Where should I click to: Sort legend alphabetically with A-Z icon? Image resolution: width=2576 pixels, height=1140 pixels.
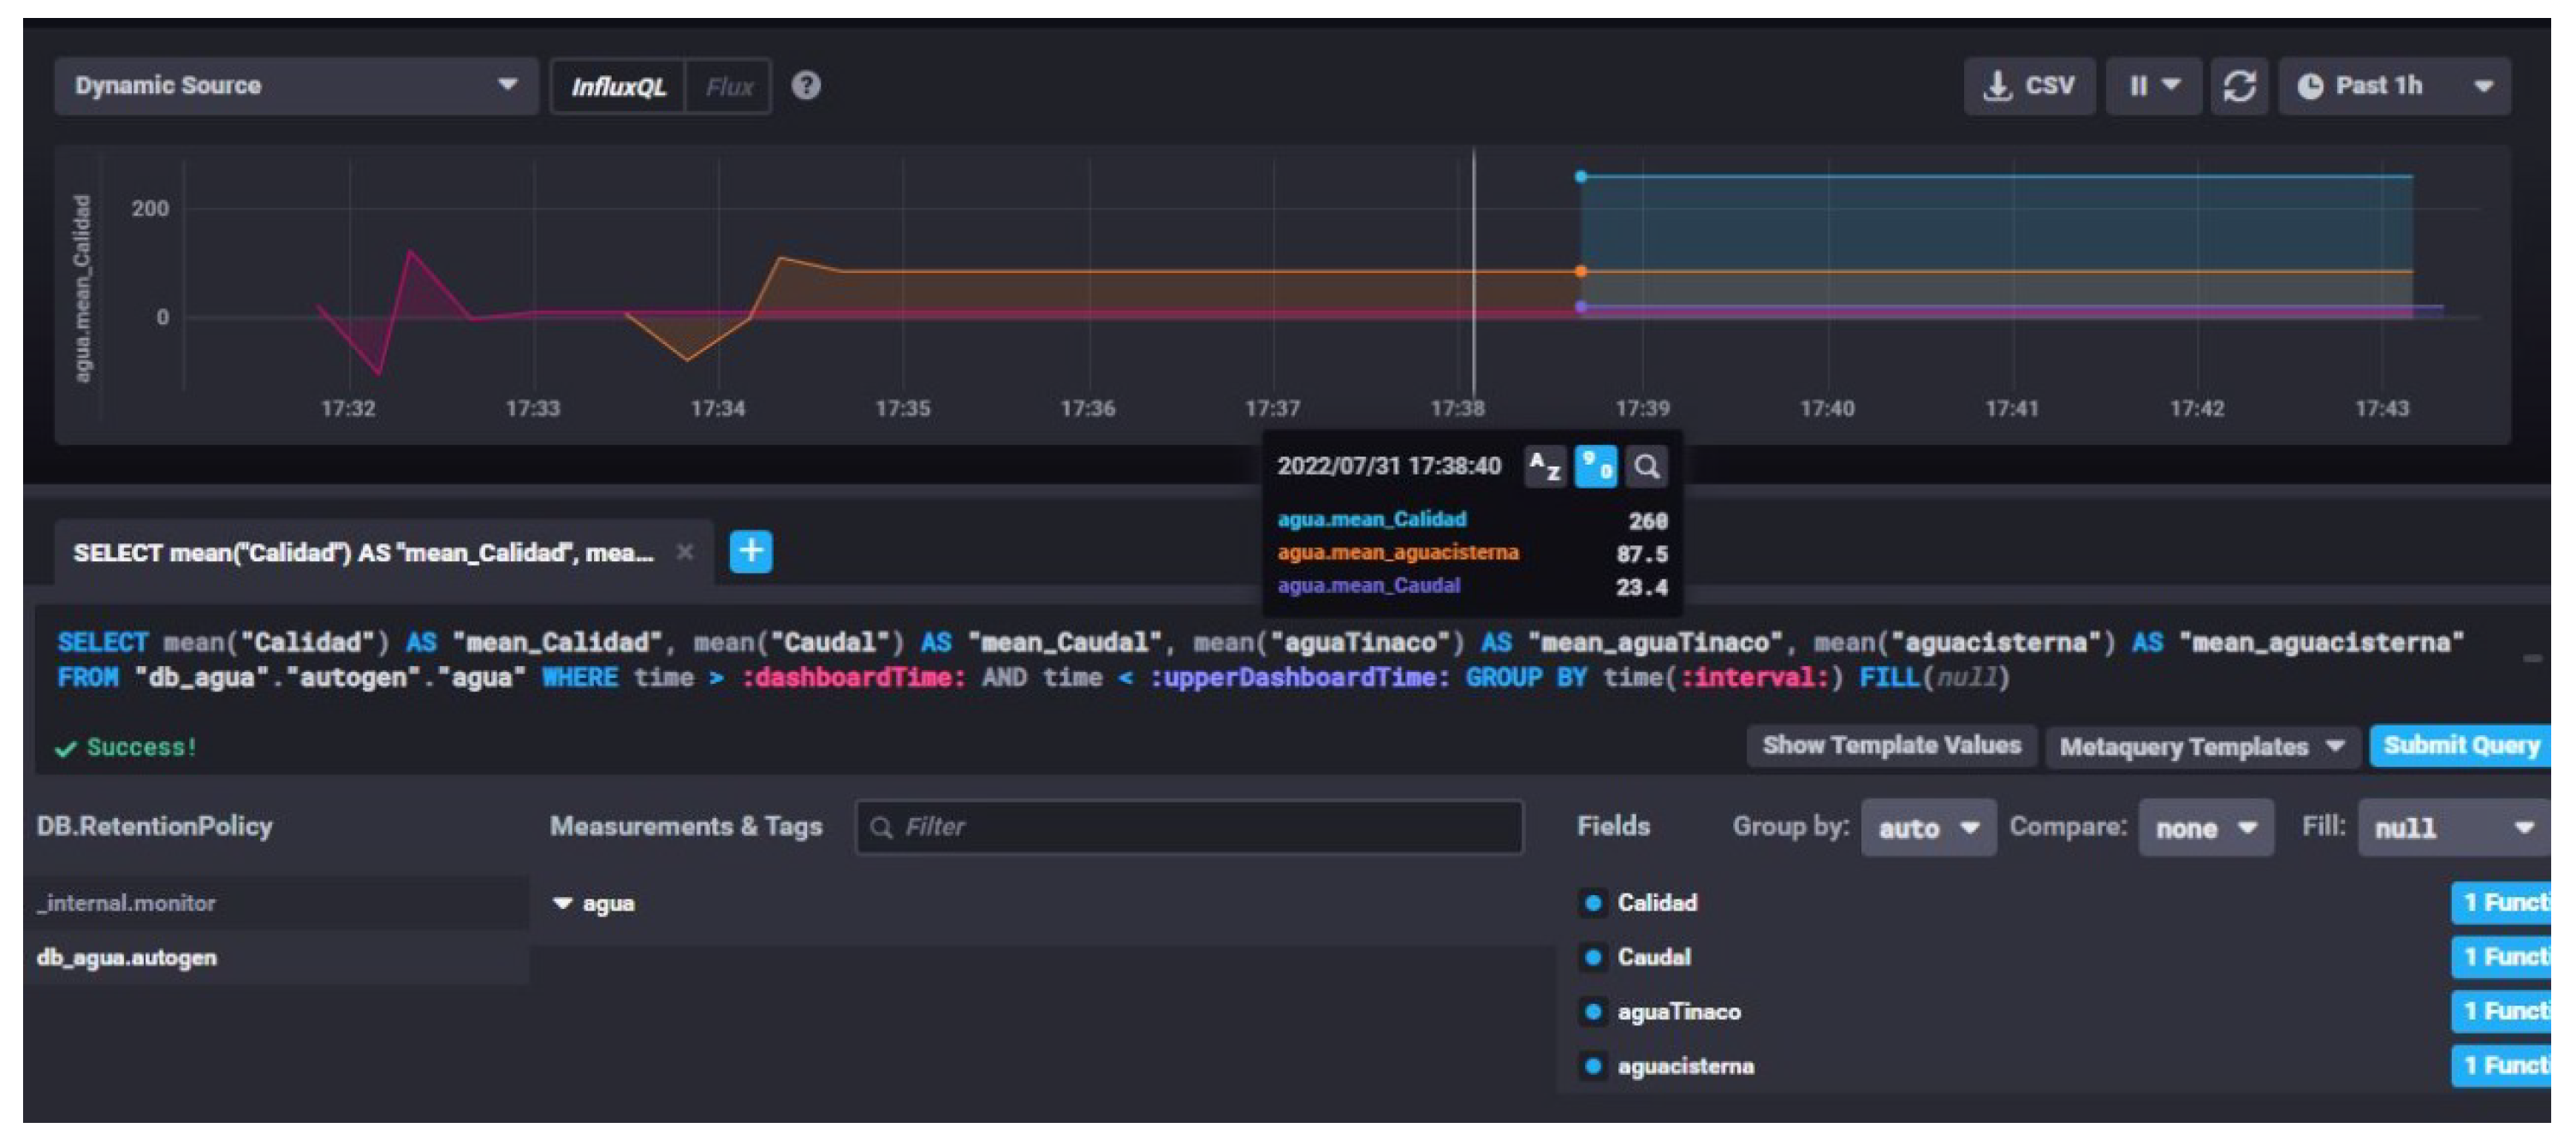[1544, 466]
